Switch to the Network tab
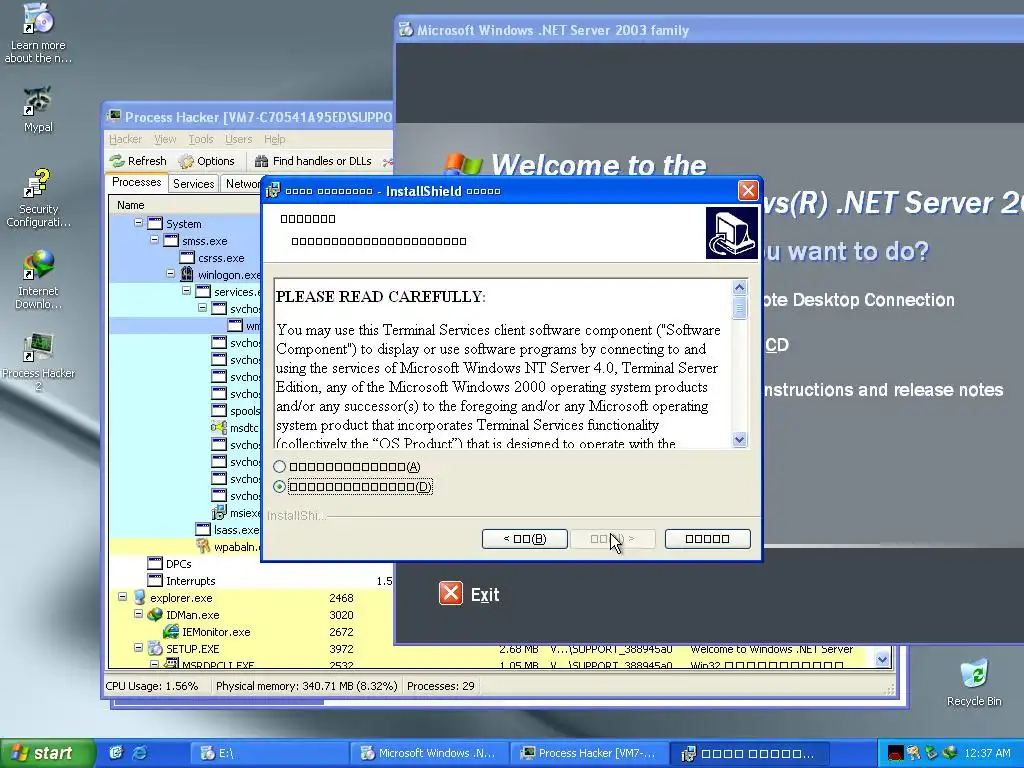The image size is (1024, 768). coord(242,184)
